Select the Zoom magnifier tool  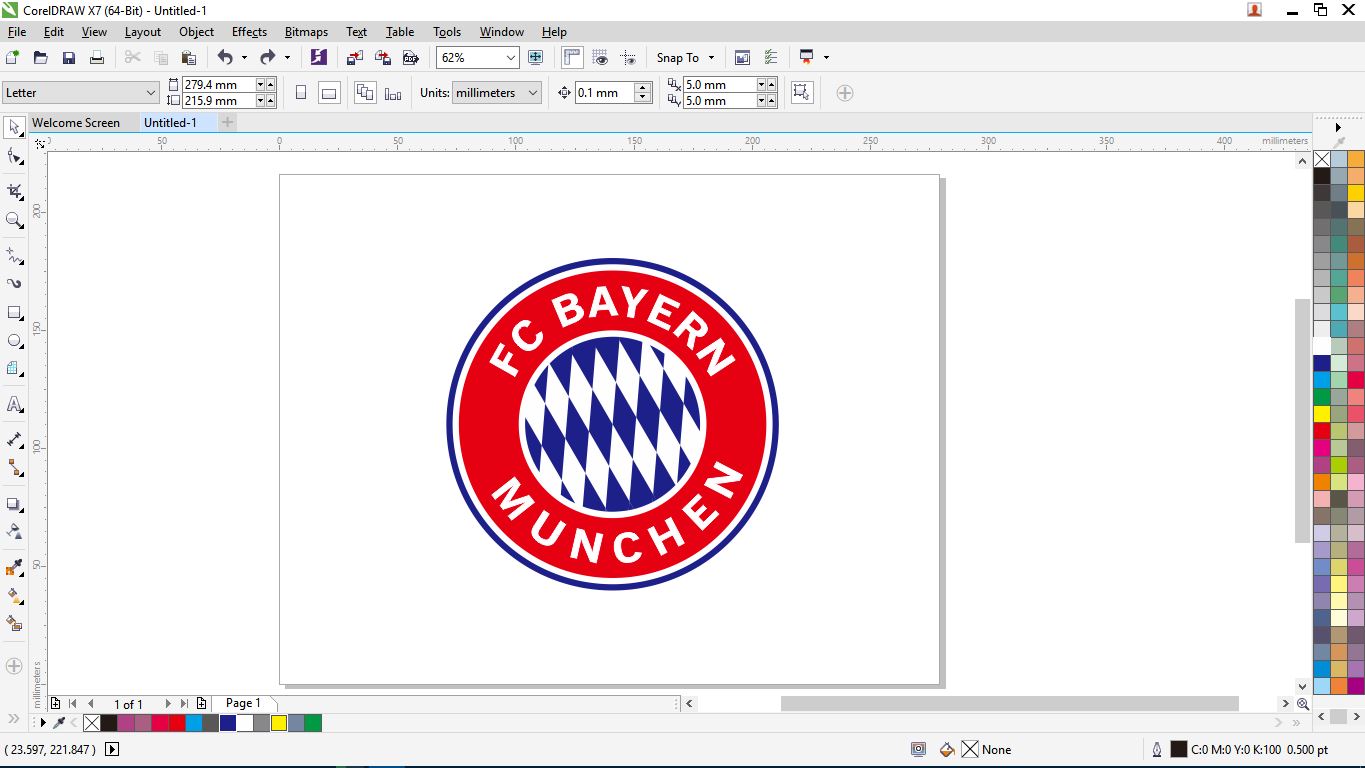pos(14,220)
